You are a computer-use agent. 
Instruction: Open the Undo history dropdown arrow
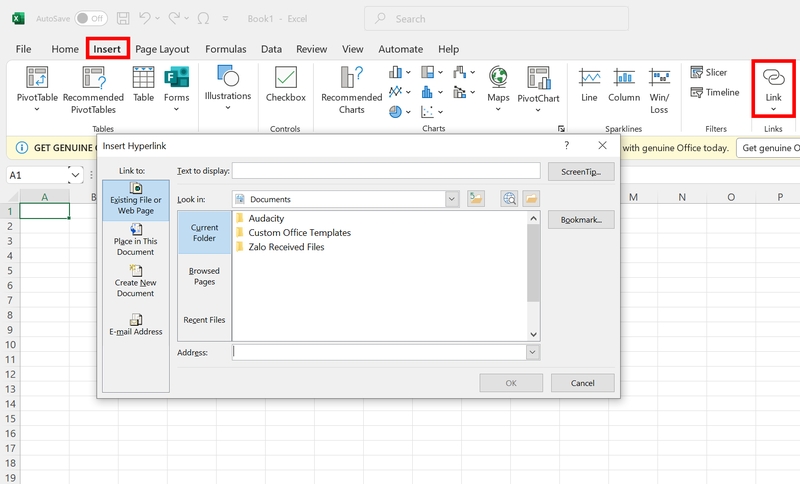[x=157, y=18]
